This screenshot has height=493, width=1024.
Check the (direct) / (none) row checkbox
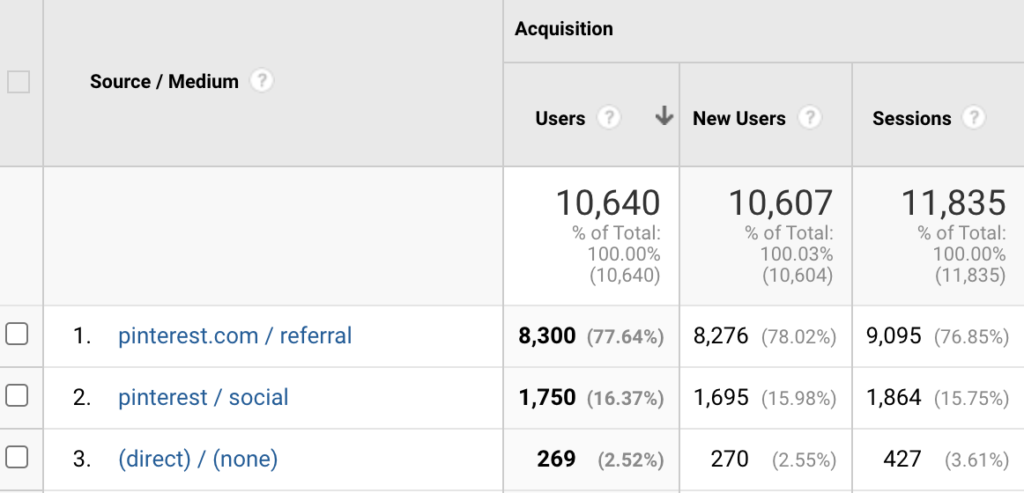click(x=17, y=458)
